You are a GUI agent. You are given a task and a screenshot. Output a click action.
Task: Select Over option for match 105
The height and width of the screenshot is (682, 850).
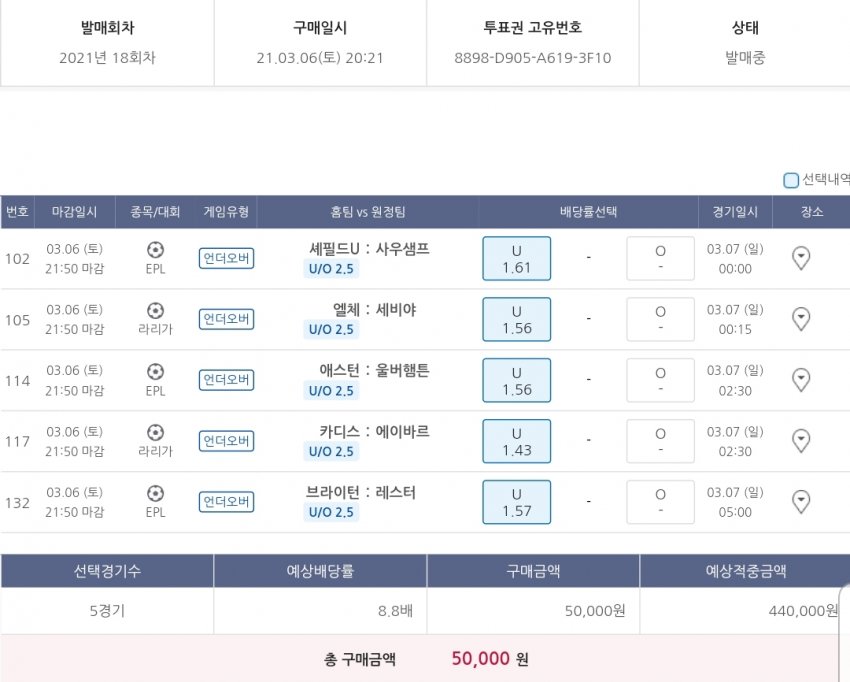tap(660, 319)
